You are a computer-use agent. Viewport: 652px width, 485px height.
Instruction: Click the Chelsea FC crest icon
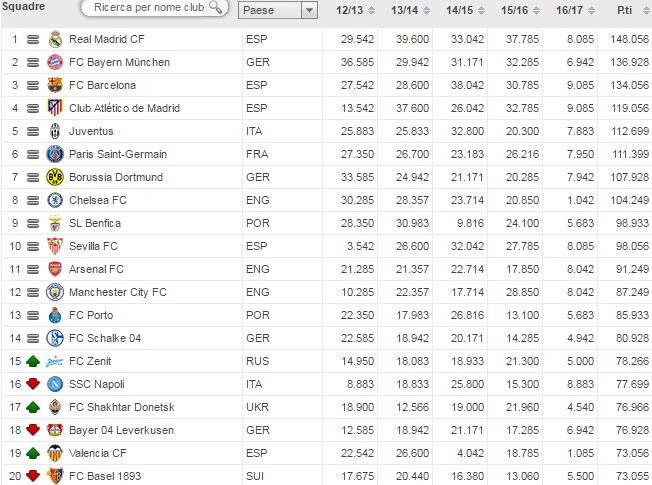coord(54,200)
